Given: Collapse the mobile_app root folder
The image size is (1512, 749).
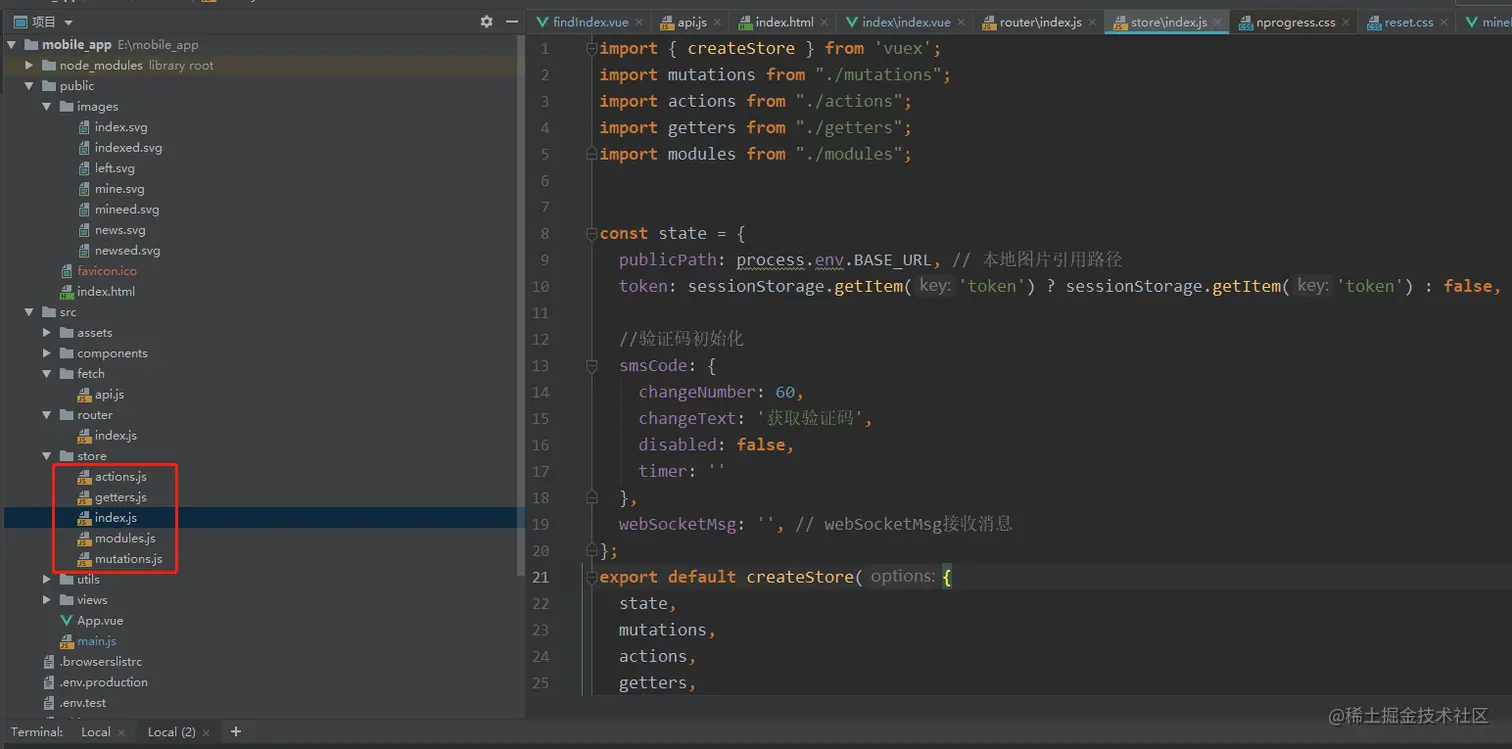Looking at the screenshot, I should (12, 45).
